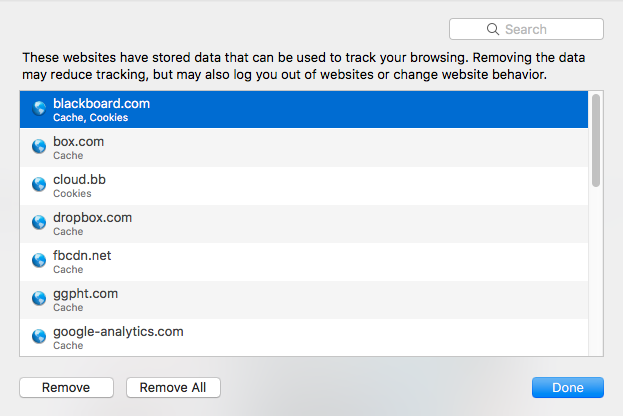
Task: Highlight the fbcdn.net row
Action: (300, 261)
